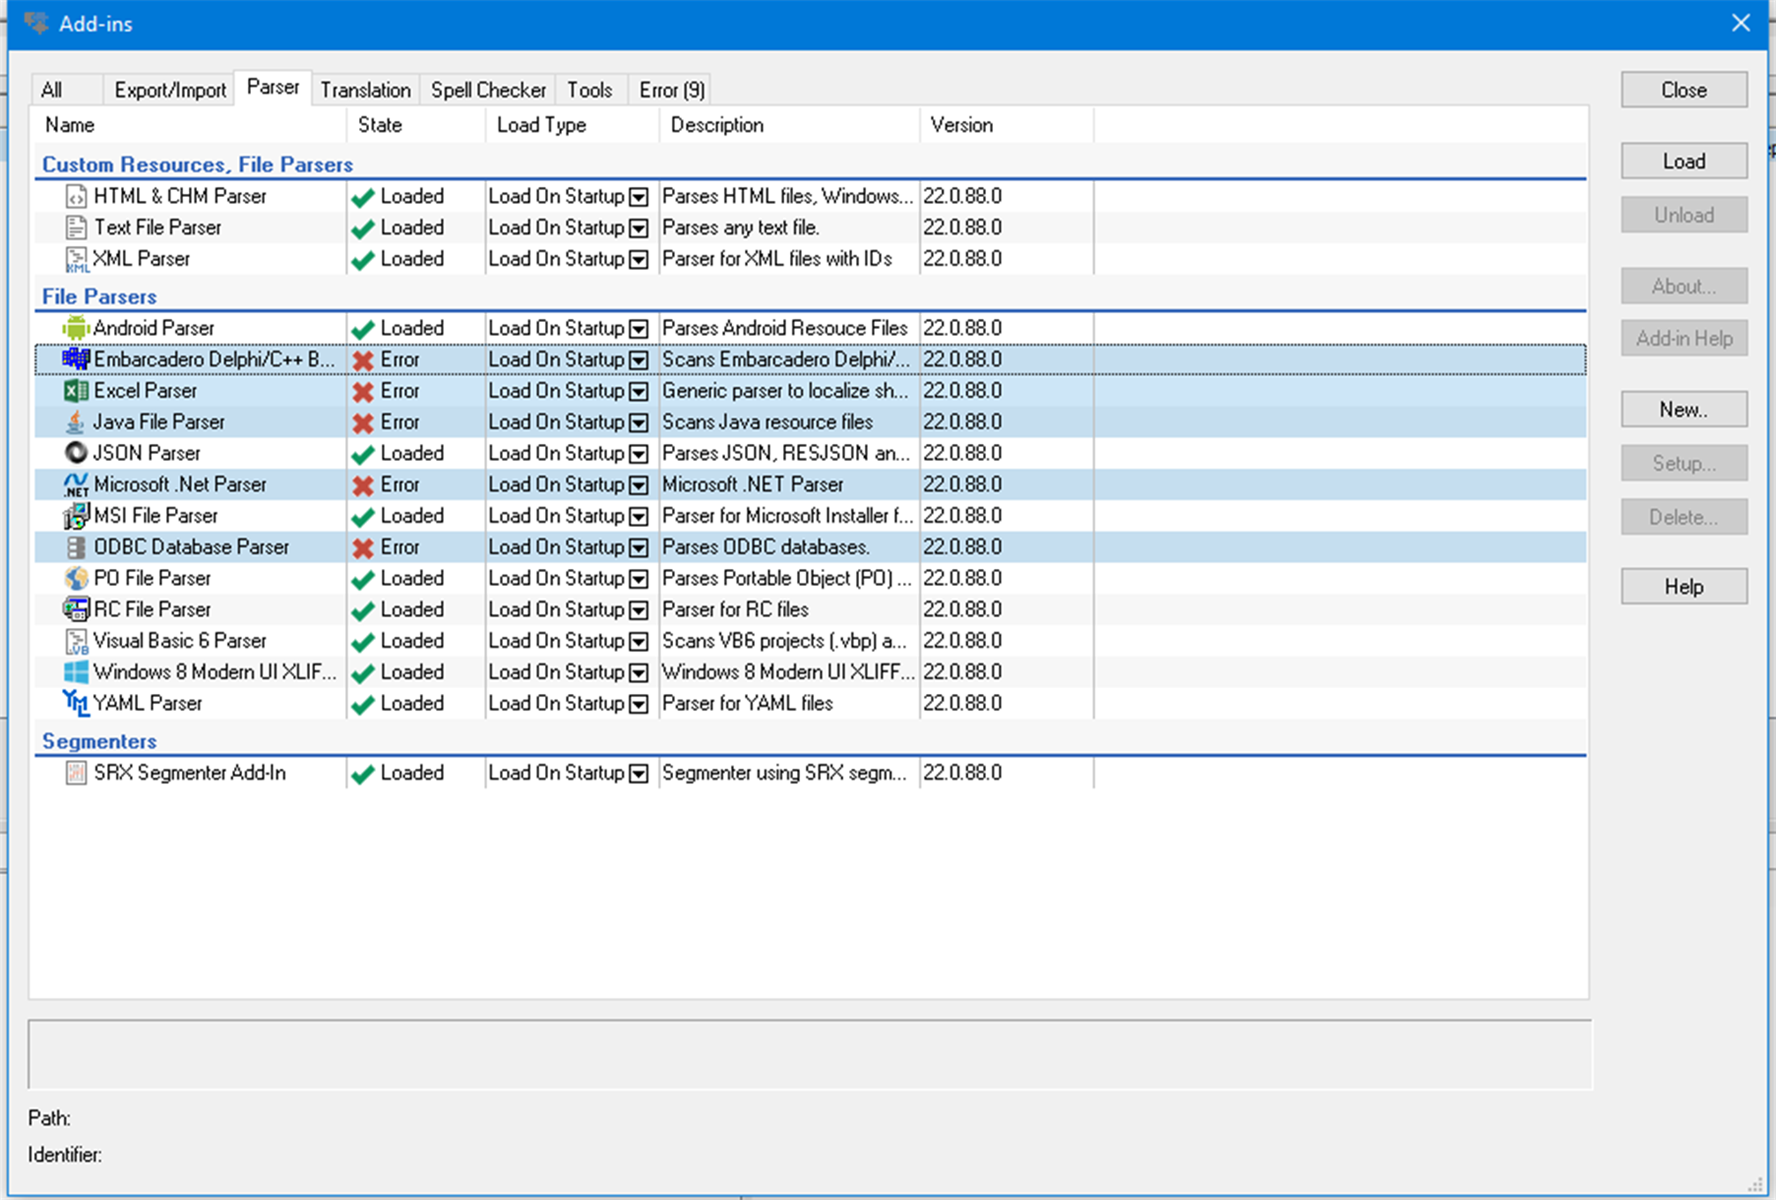Click the Excel Parser icon
Image resolution: width=1776 pixels, height=1200 pixels.
point(76,390)
